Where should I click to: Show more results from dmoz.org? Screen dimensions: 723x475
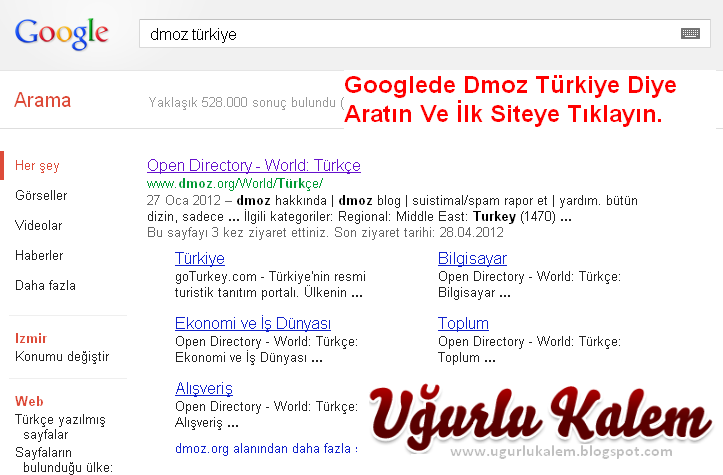point(266,448)
